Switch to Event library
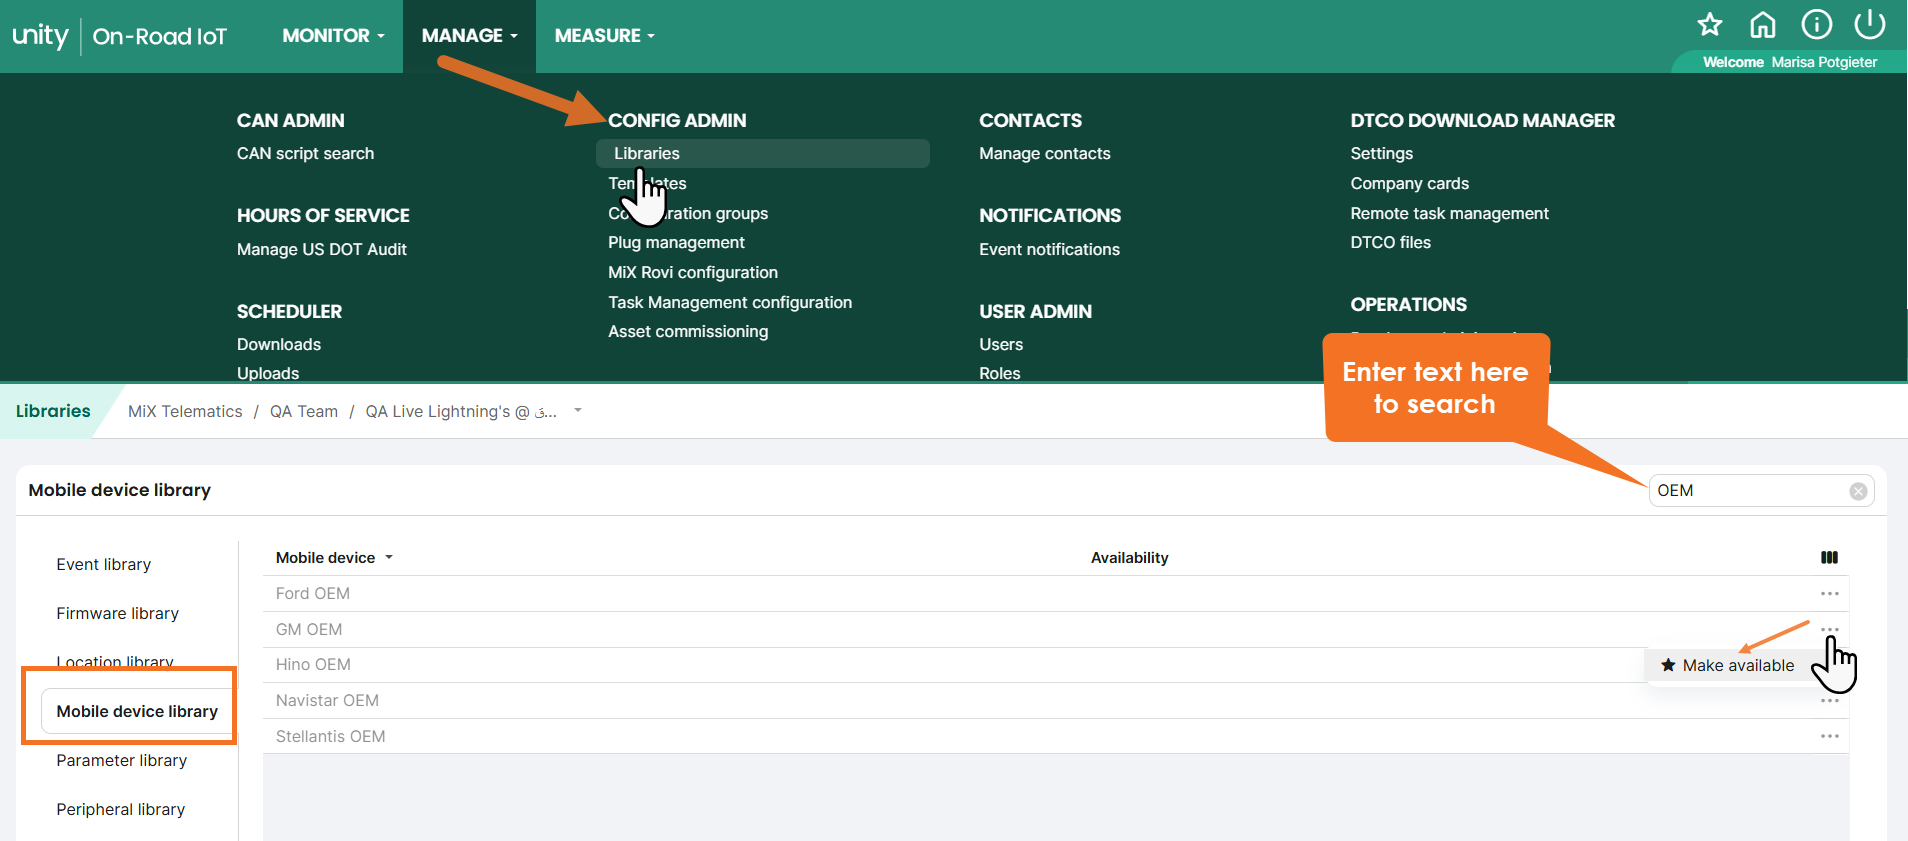This screenshot has height=841, width=1908. tap(104, 564)
